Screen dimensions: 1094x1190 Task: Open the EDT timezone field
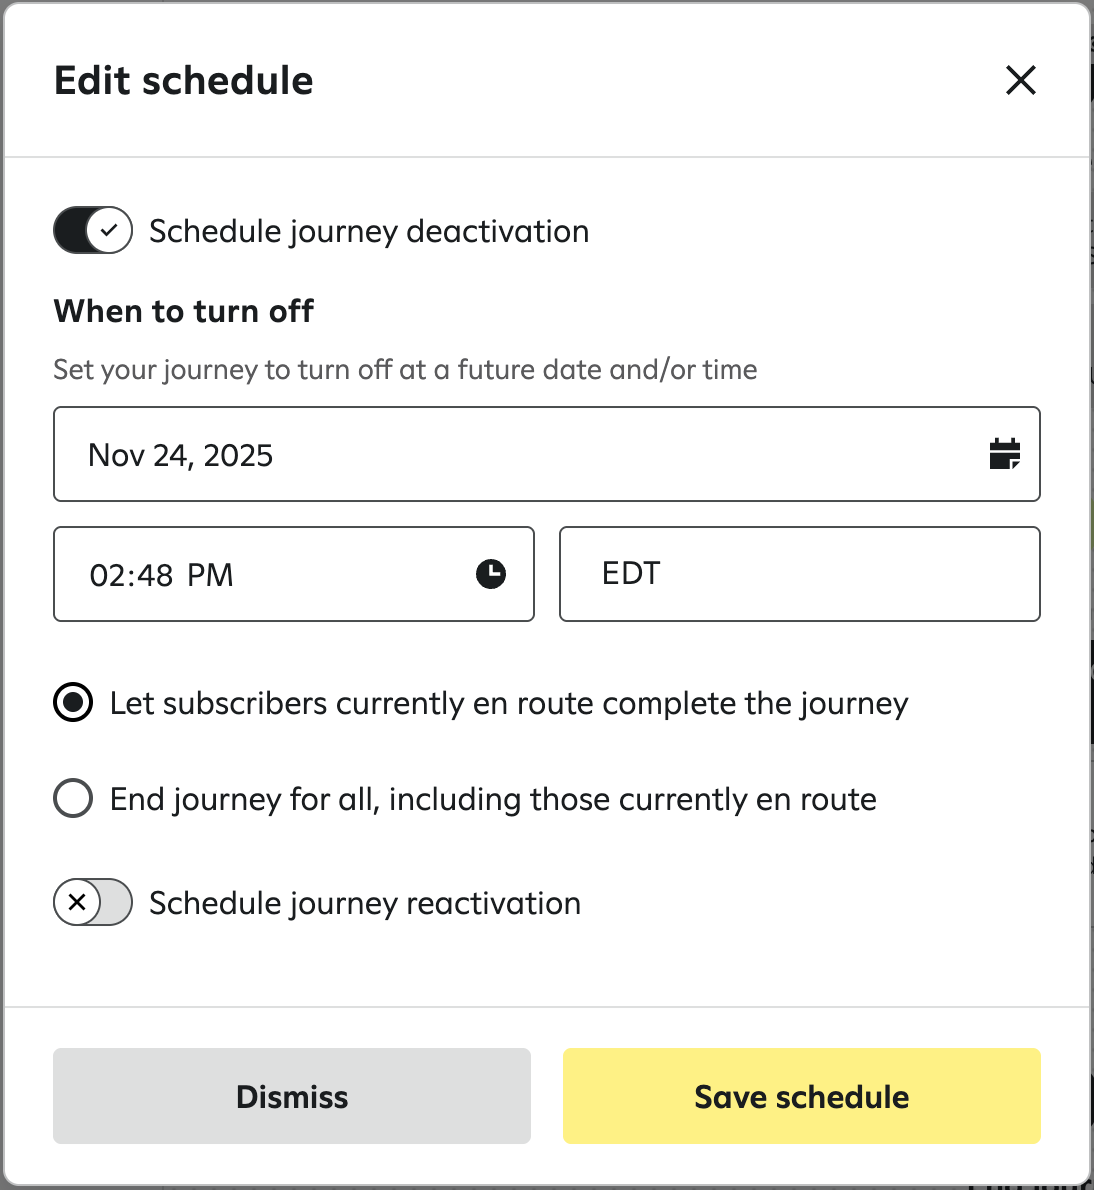(x=799, y=574)
